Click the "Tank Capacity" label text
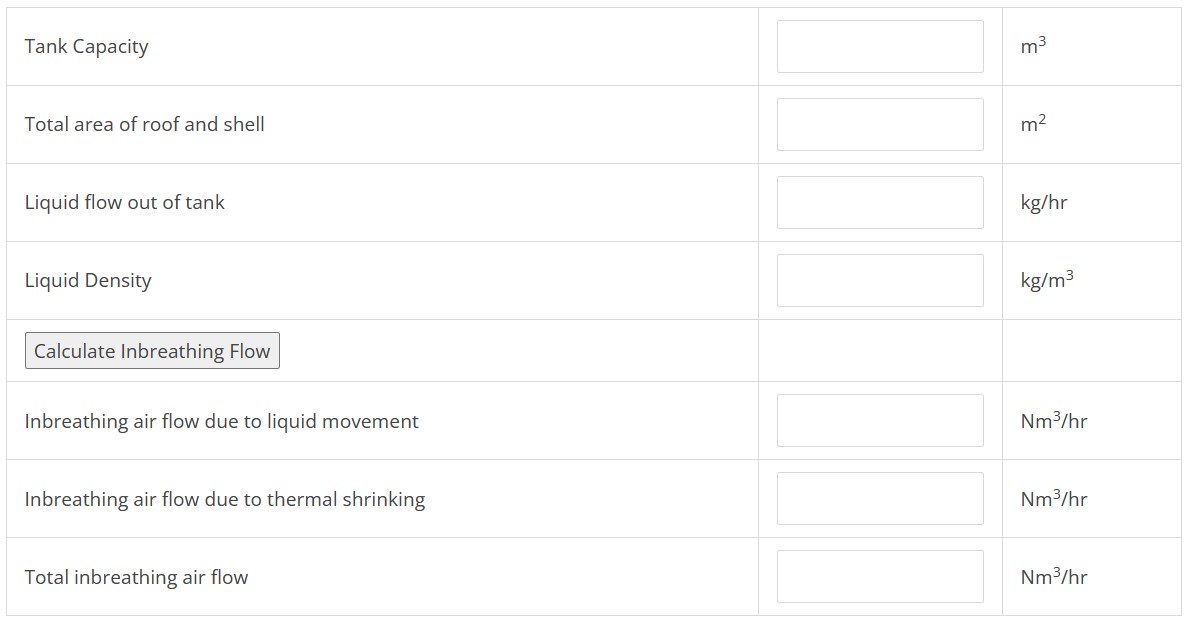This screenshot has width=1186, height=619. click(87, 47)
